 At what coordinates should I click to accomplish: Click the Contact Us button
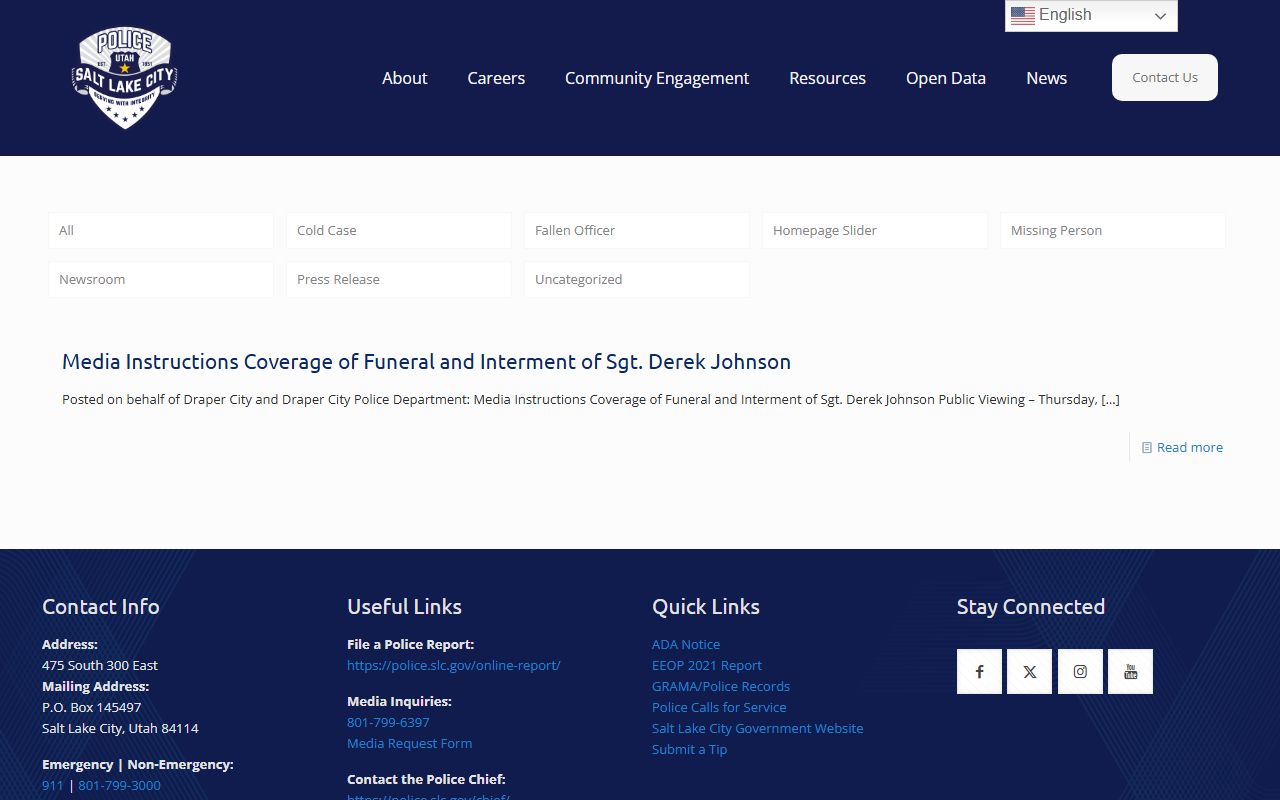click(1165, 77)
